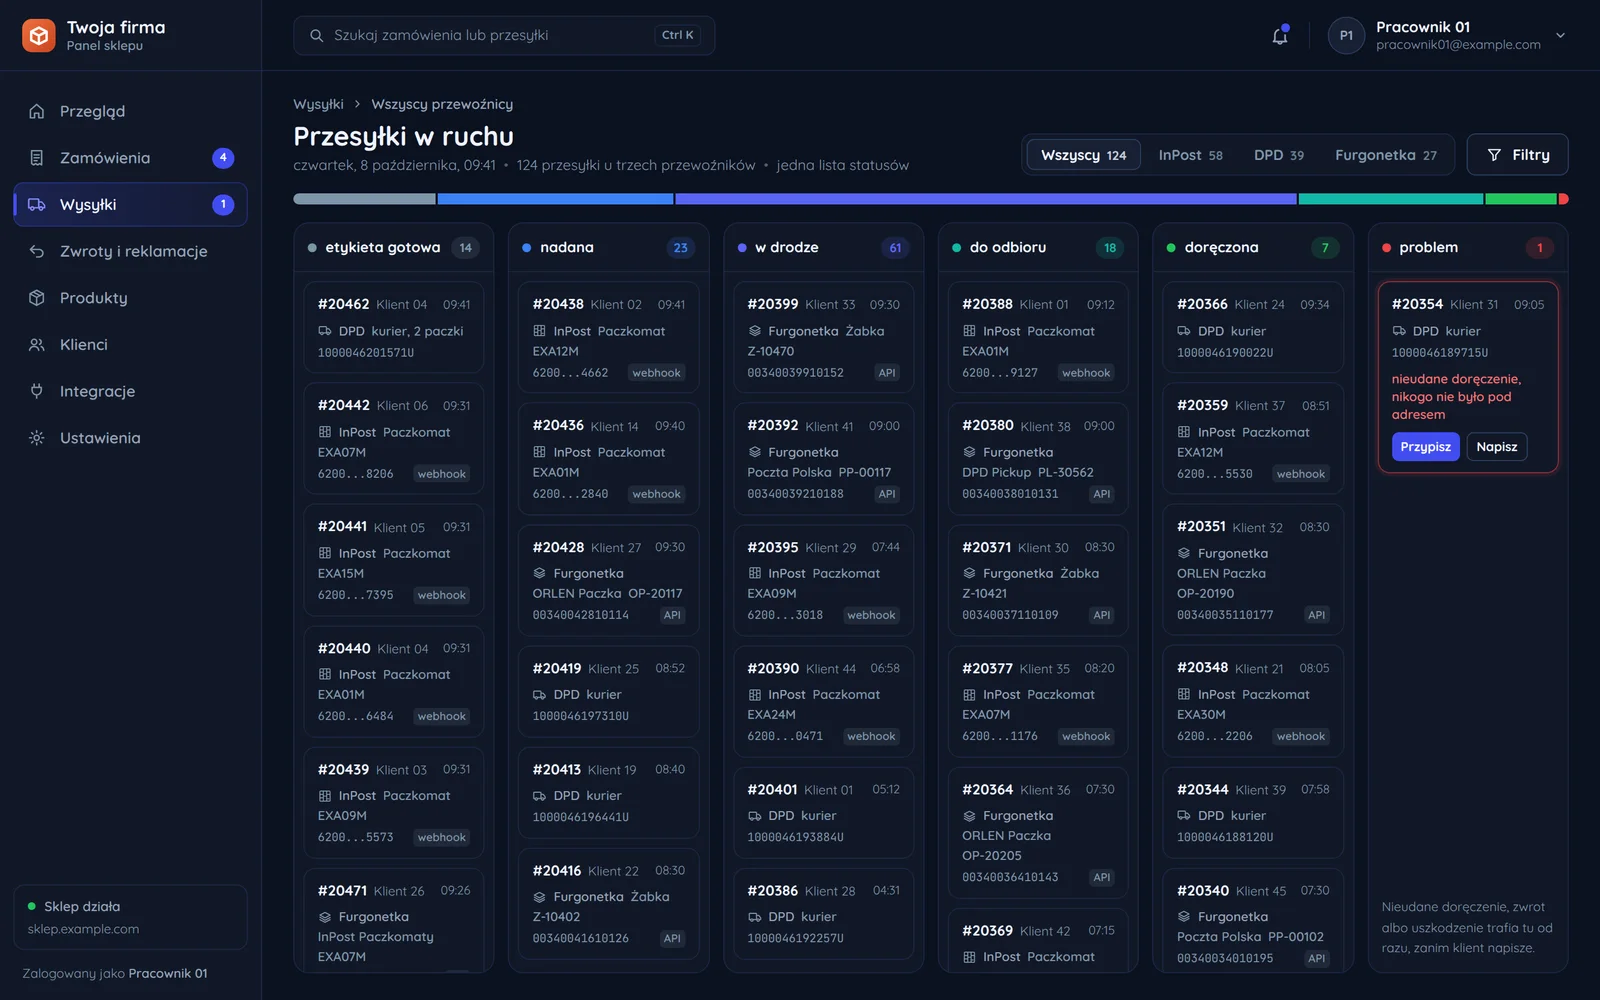Click the blue 'nadana' progress segment
This screenshot has width=1600, height=1000.
point(555,199)
